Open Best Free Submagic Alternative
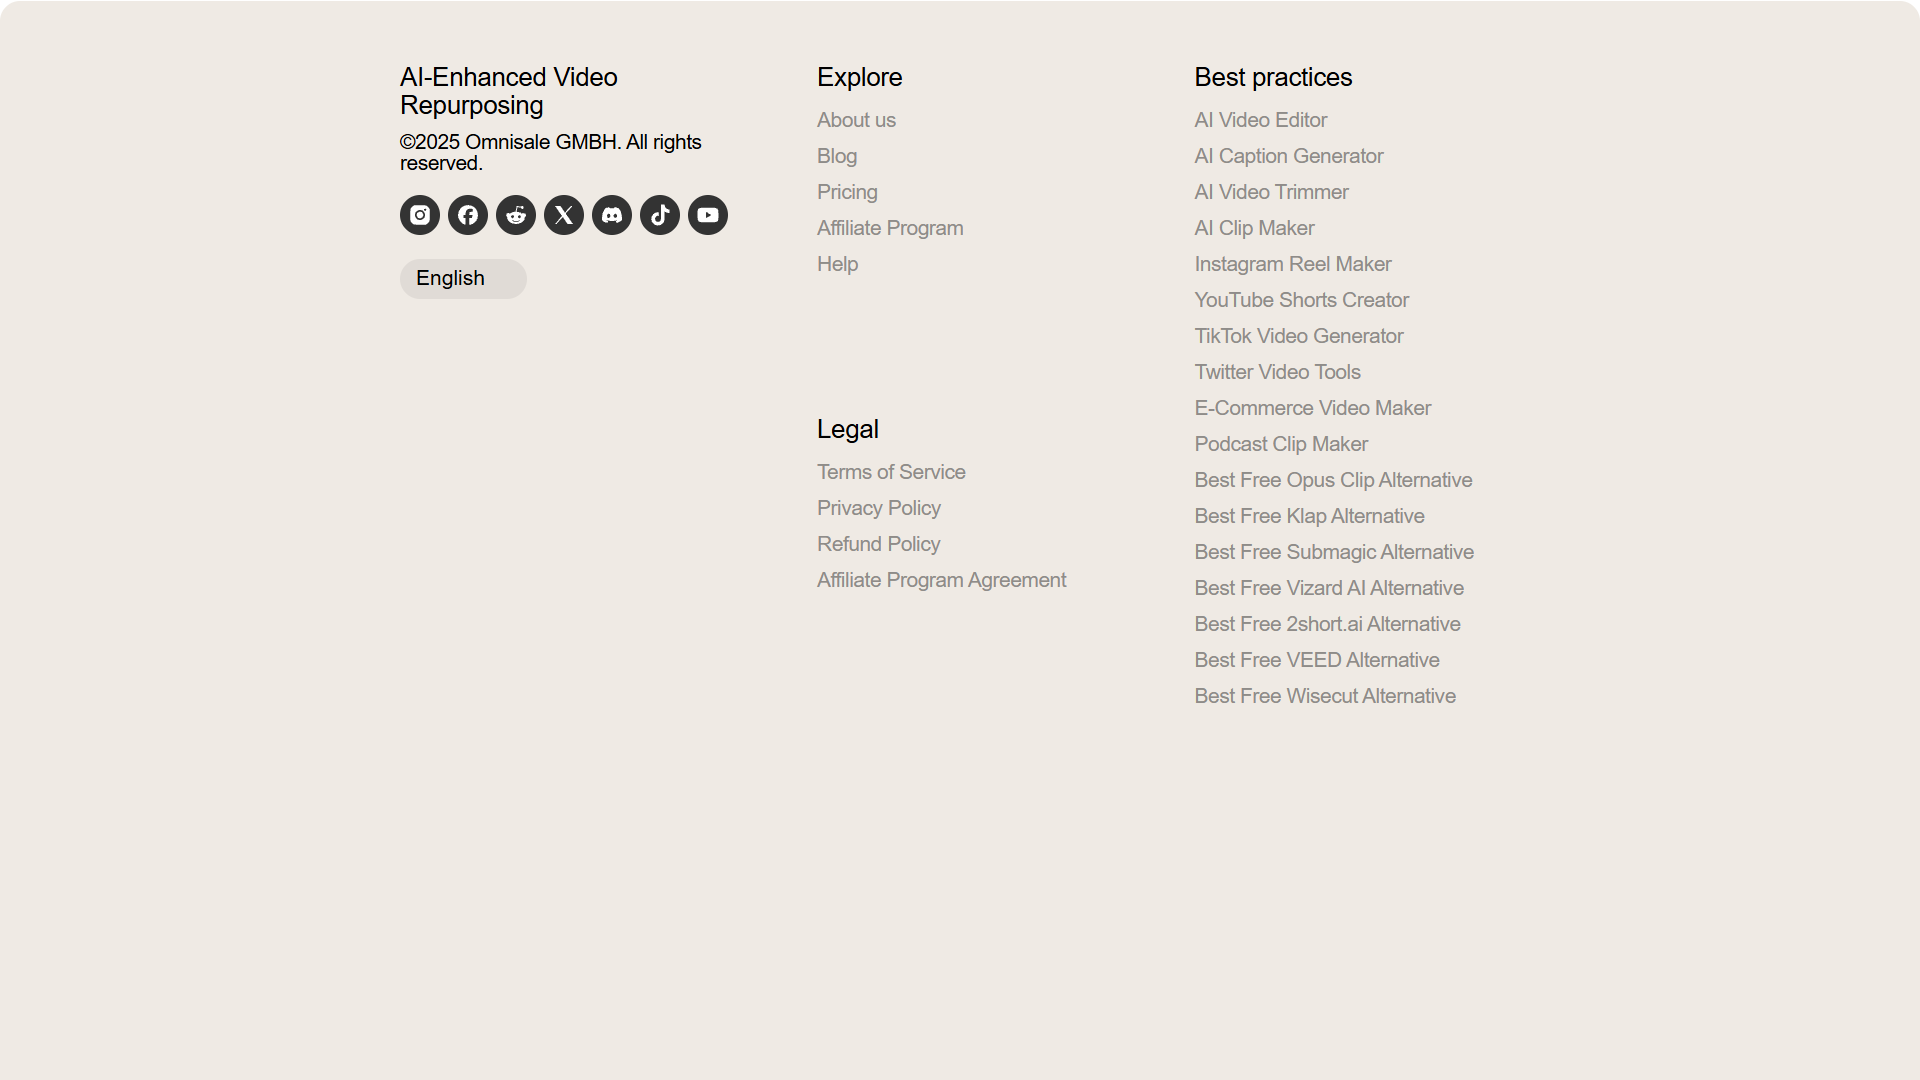The height and width of the screenshot is (1080, 1920). (1334, 552)
